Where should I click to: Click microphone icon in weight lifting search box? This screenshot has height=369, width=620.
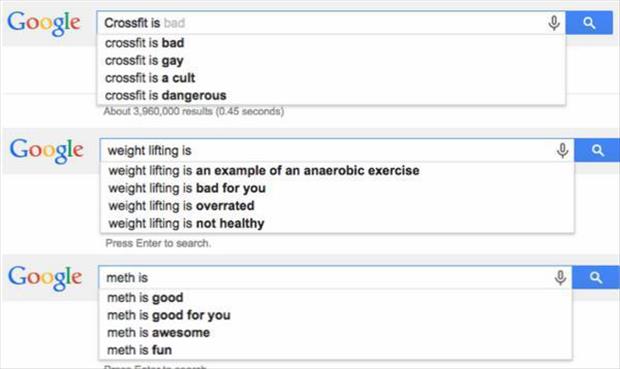coord(562,150)
